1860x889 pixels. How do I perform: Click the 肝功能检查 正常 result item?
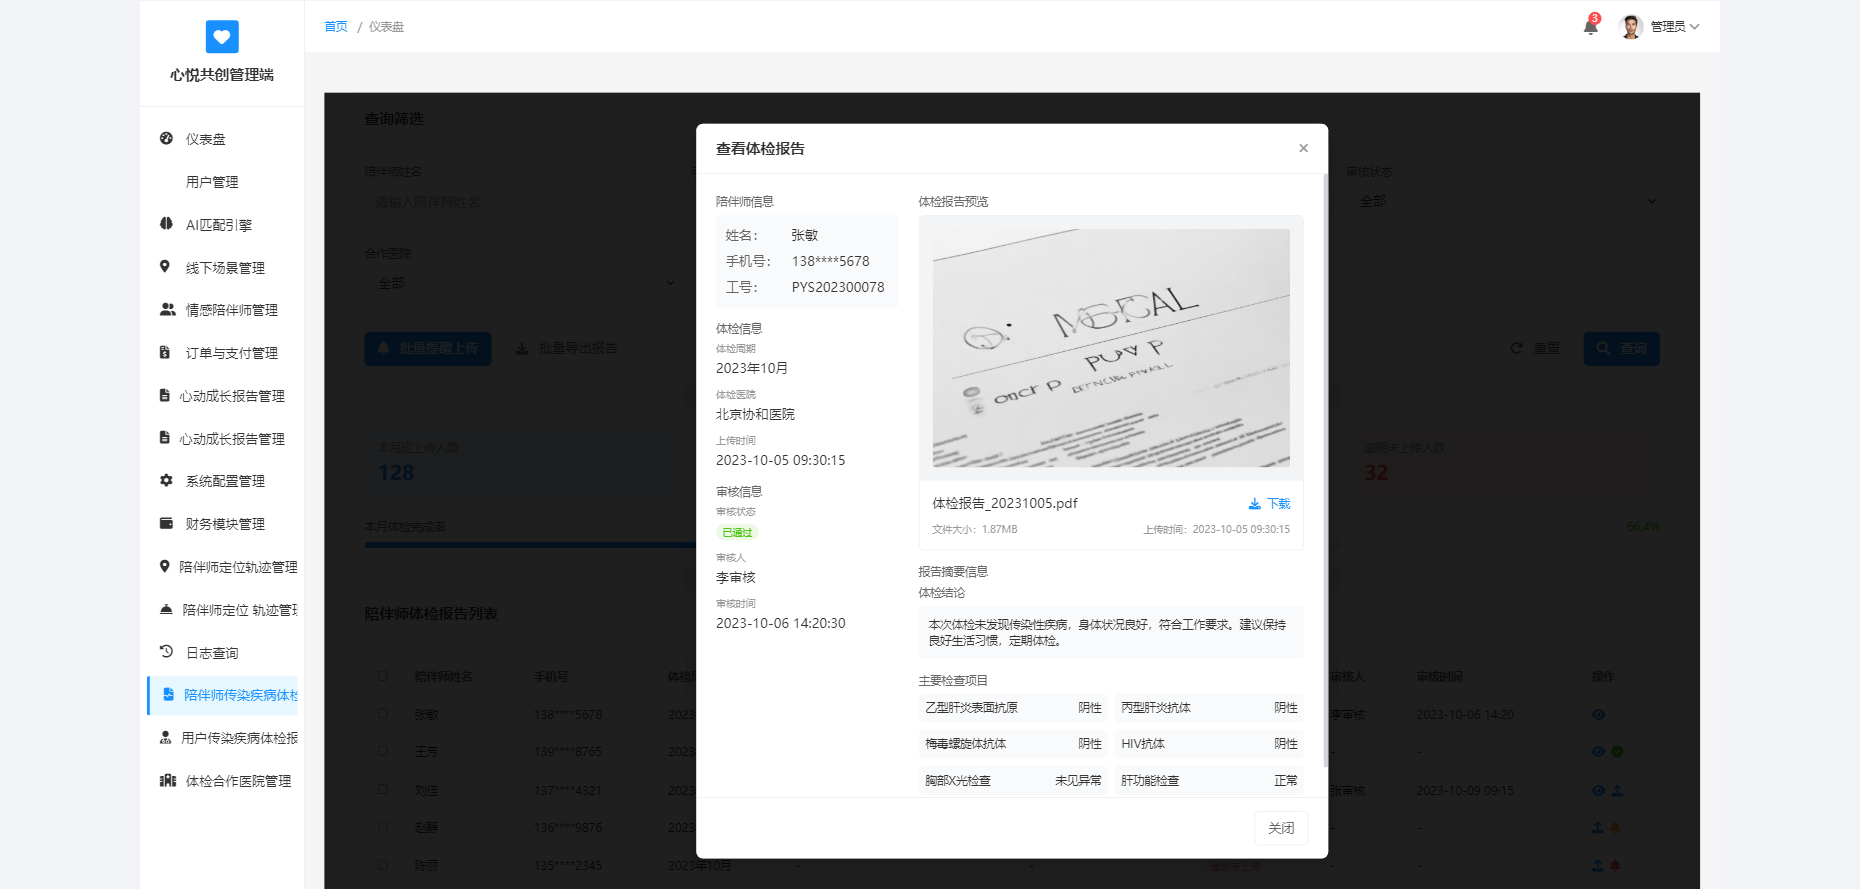point(1209,781)
